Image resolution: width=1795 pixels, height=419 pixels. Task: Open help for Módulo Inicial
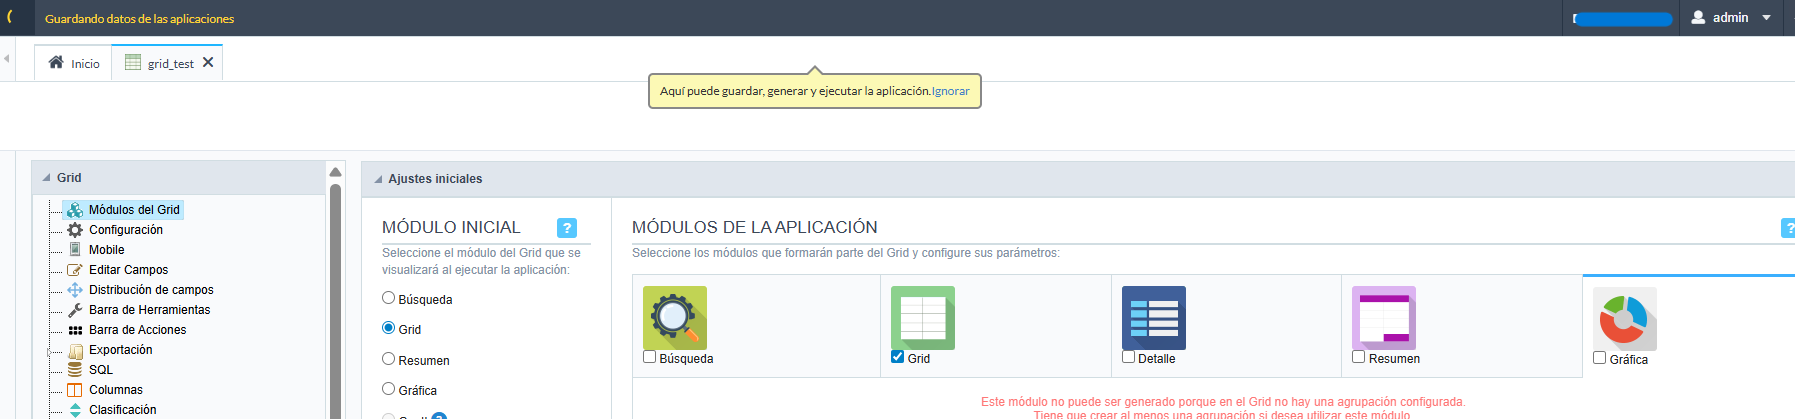pos(566,228)
